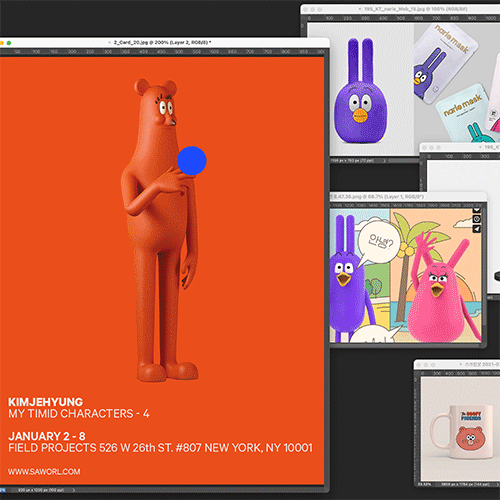Image resolution: width=500 pixels, height=500 pixels.
Task: Activate the 195_KT_narle_Web jpg title bar
Action: [x=400, y=9]
